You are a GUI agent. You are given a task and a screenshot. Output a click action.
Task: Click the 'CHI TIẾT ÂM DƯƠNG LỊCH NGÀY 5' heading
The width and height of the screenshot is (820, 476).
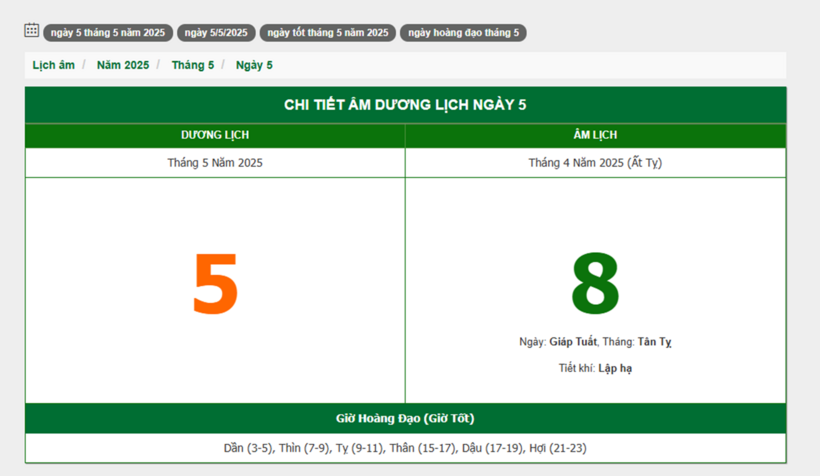click(x=405, y=105)
